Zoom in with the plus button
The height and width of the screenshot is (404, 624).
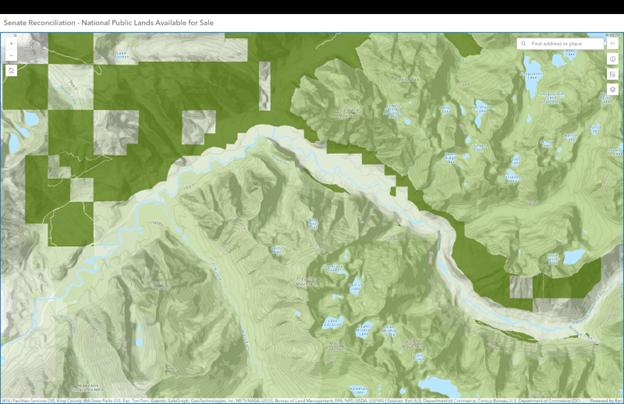[11, 44]
